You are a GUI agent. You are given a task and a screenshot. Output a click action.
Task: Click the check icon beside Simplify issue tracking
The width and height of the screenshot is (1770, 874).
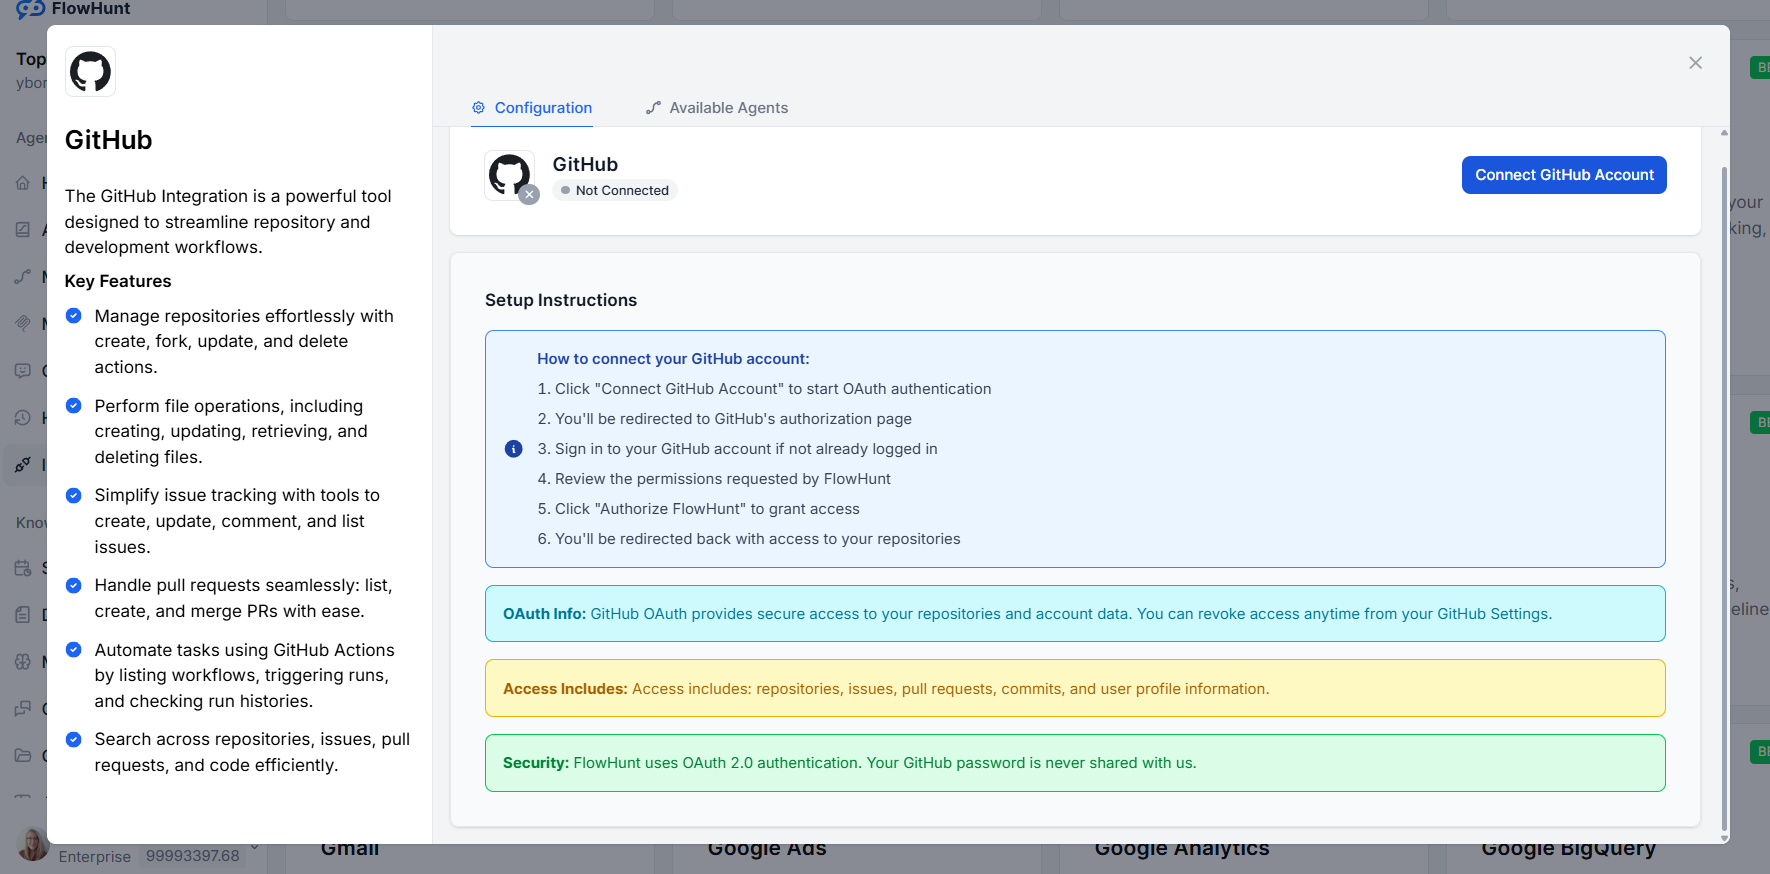tap(74, 495)
